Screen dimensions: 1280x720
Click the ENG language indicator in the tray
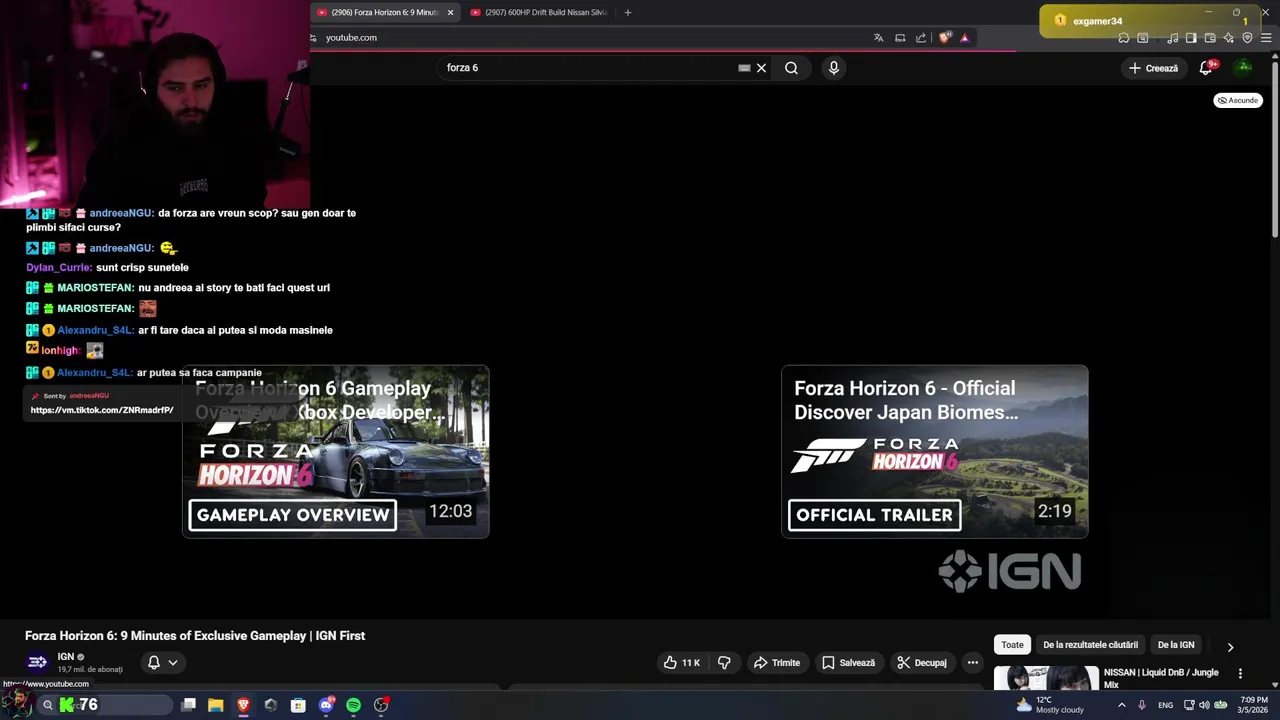pyautogui.click(x=1165, y=705)
